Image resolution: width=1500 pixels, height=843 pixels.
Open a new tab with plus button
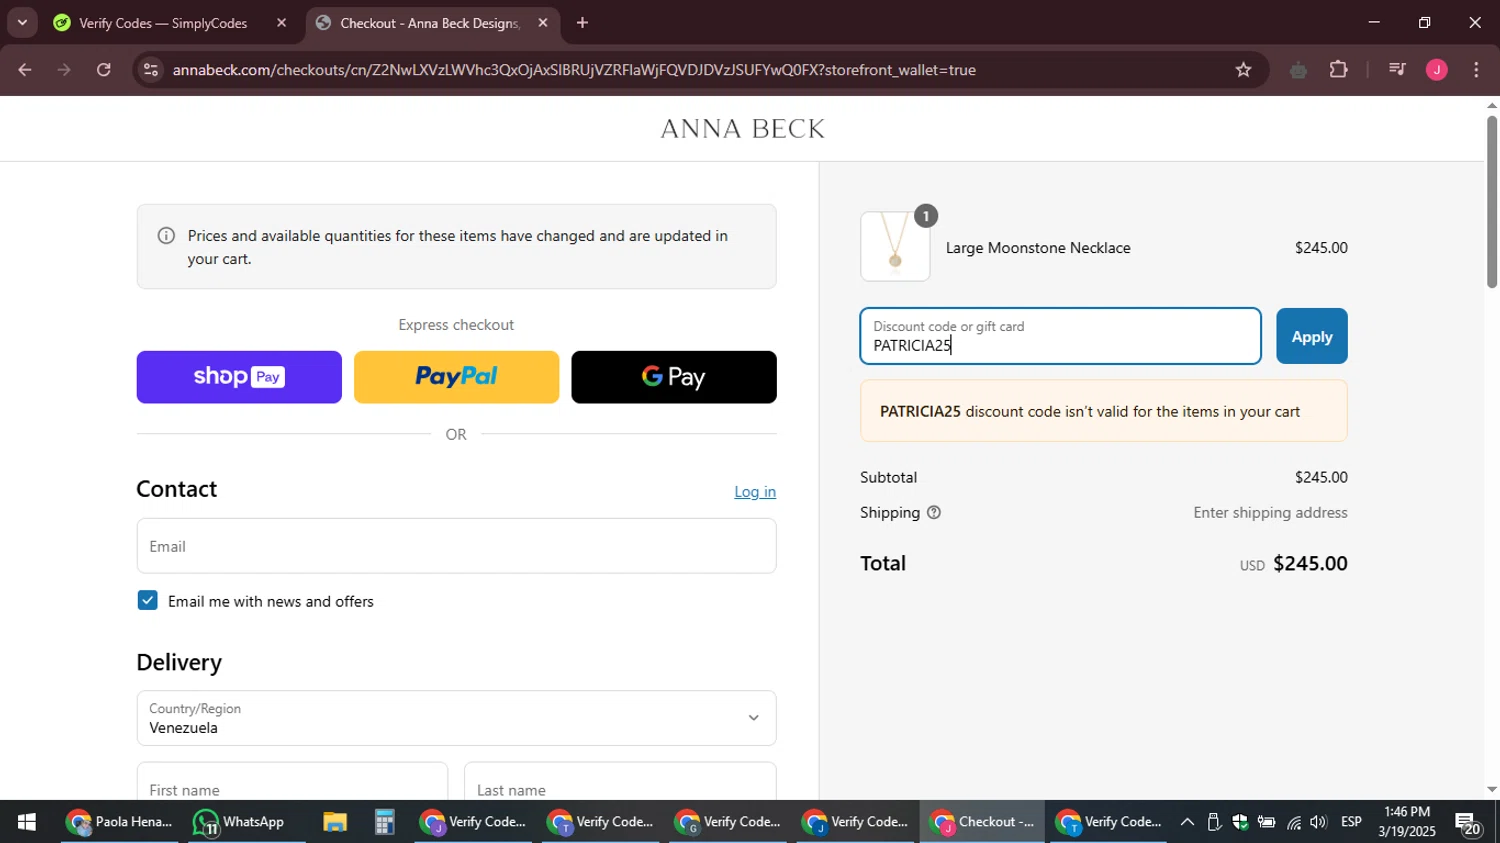(582, 23)
